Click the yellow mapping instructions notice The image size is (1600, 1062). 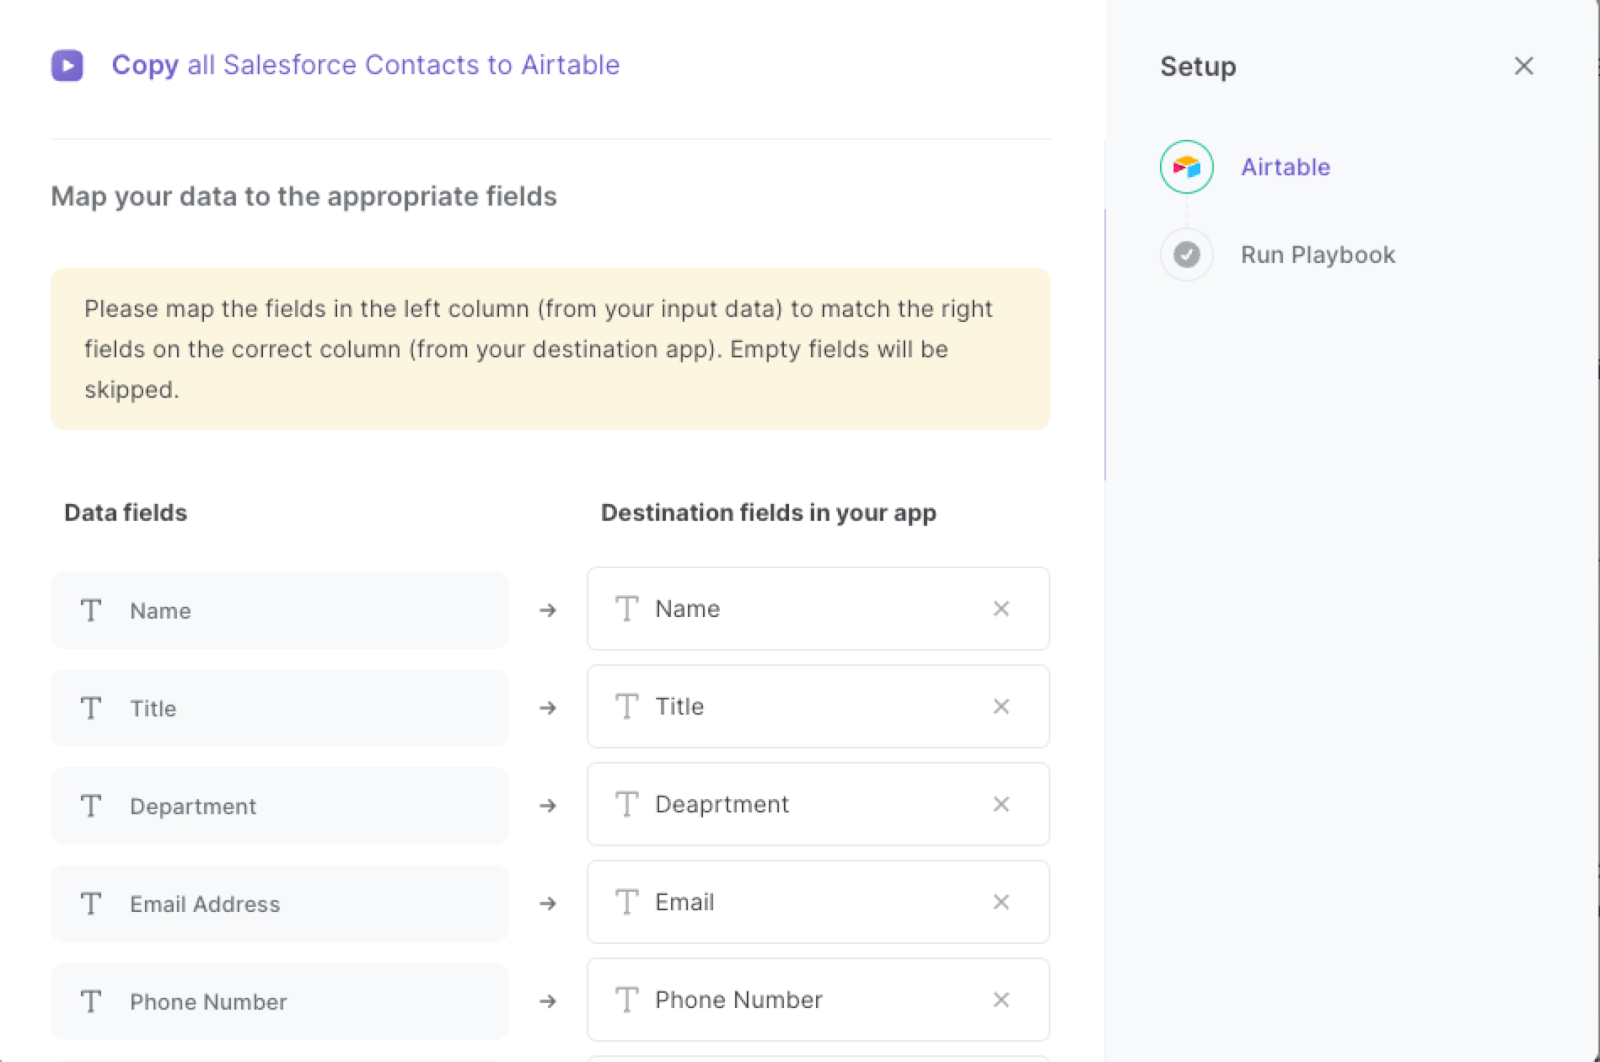(550, 349)
